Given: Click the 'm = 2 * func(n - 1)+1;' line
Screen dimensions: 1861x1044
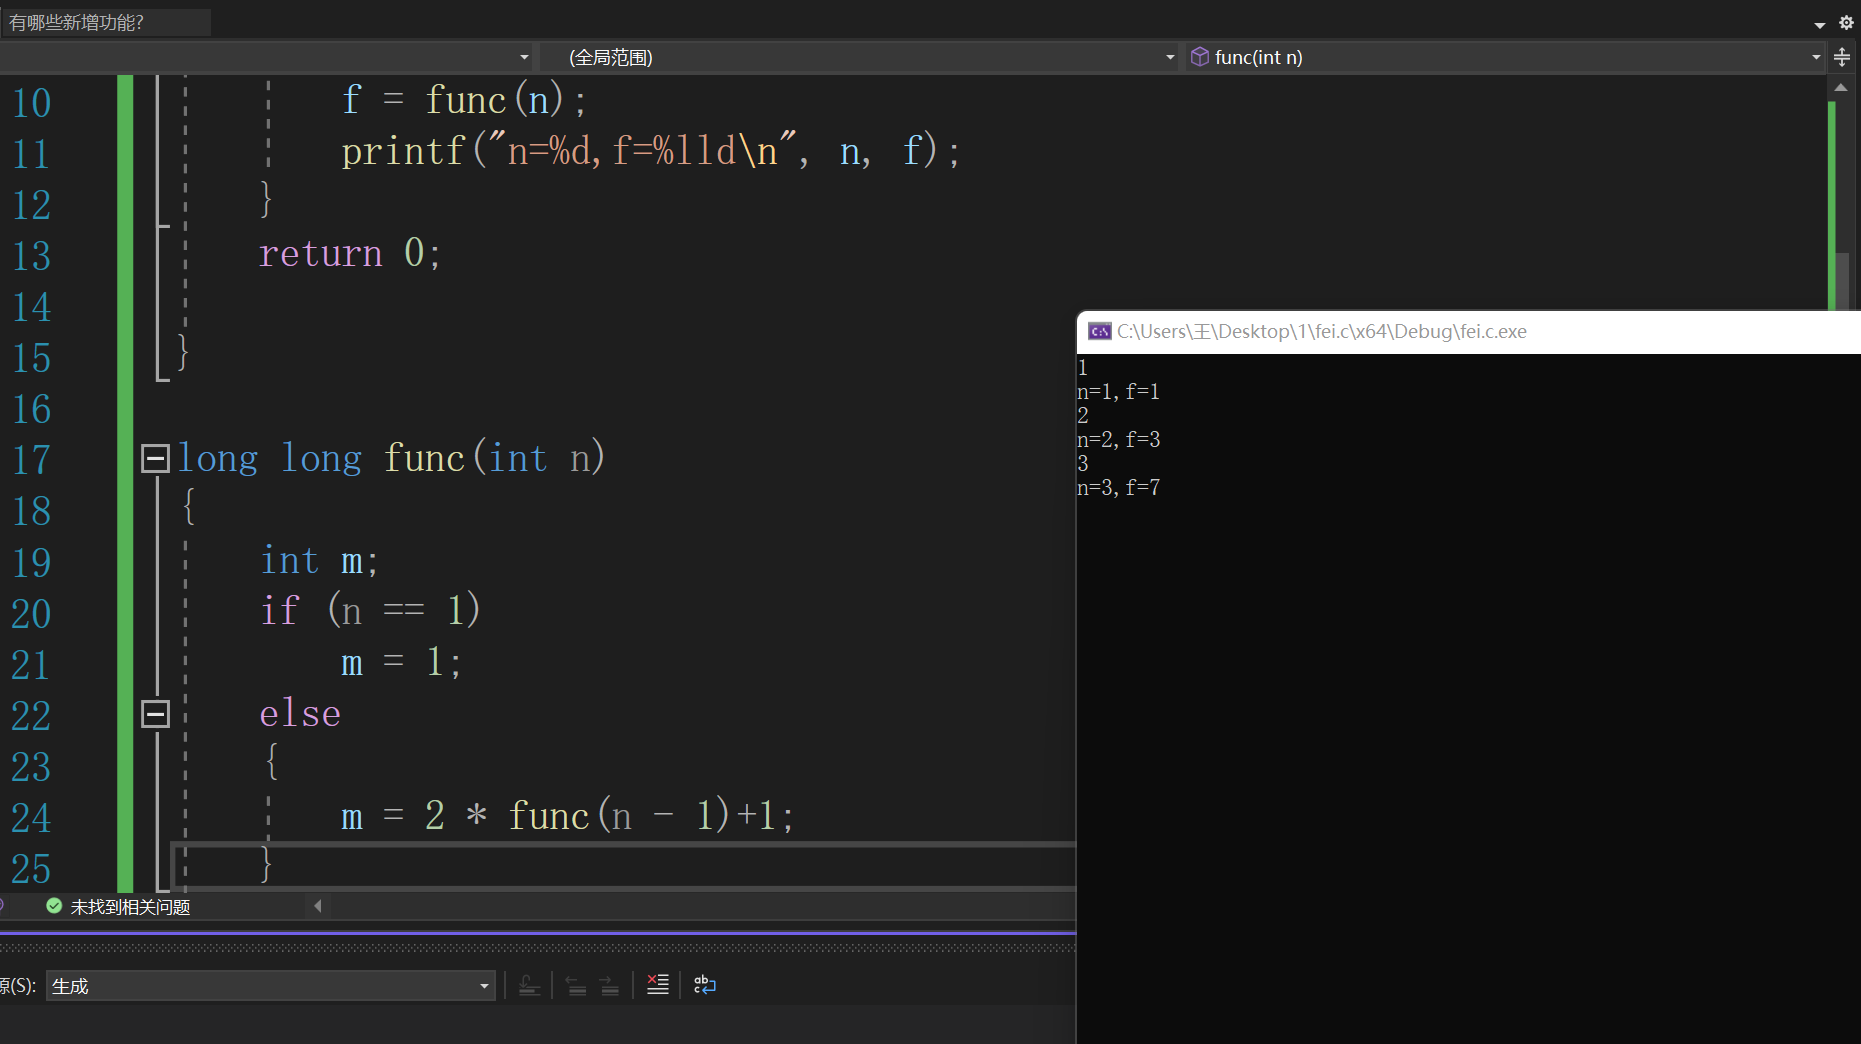Looking at the screenshot, I should point(568,815).
